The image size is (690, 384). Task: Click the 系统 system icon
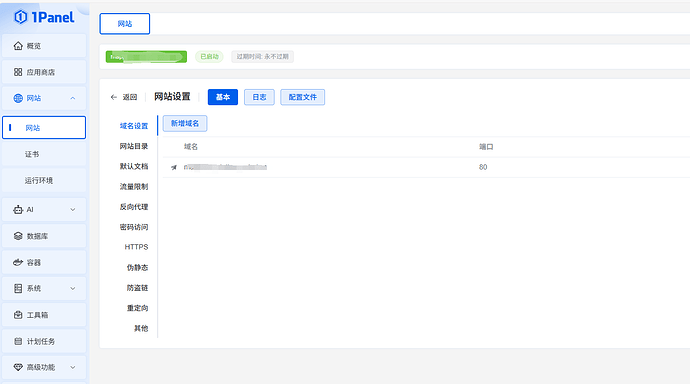(x=18, y=289)
